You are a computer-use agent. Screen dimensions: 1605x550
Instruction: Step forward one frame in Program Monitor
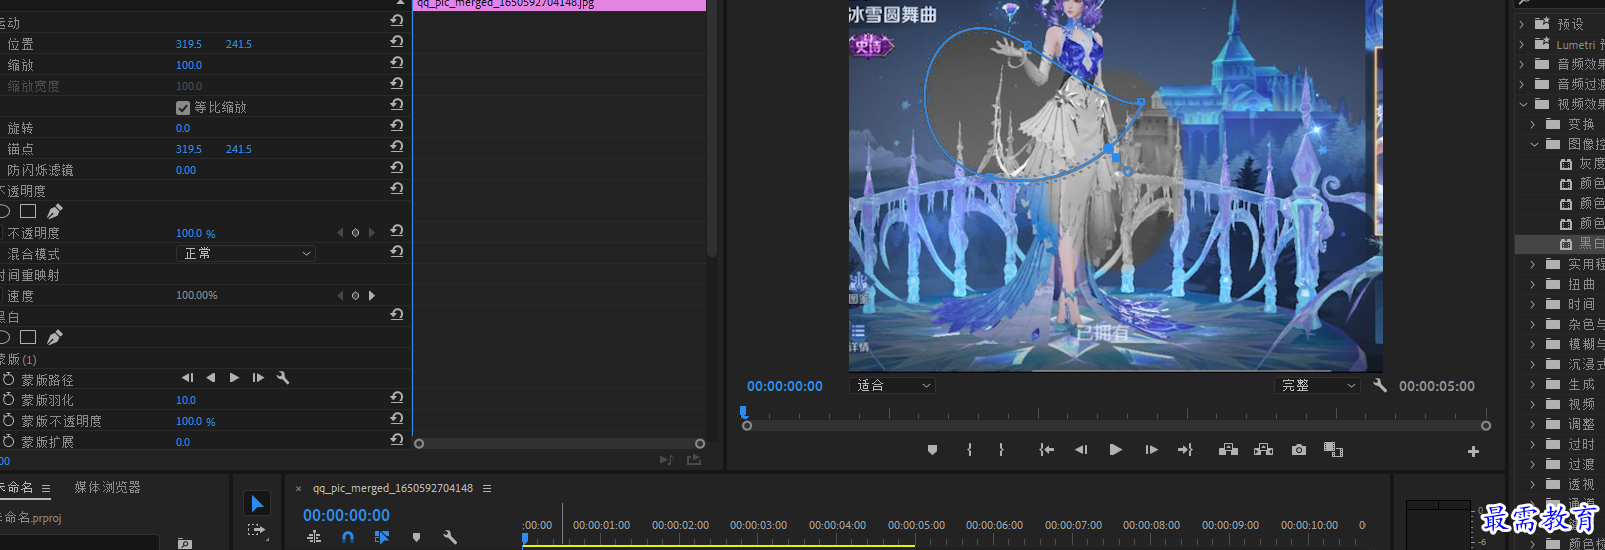(1151, 450)
